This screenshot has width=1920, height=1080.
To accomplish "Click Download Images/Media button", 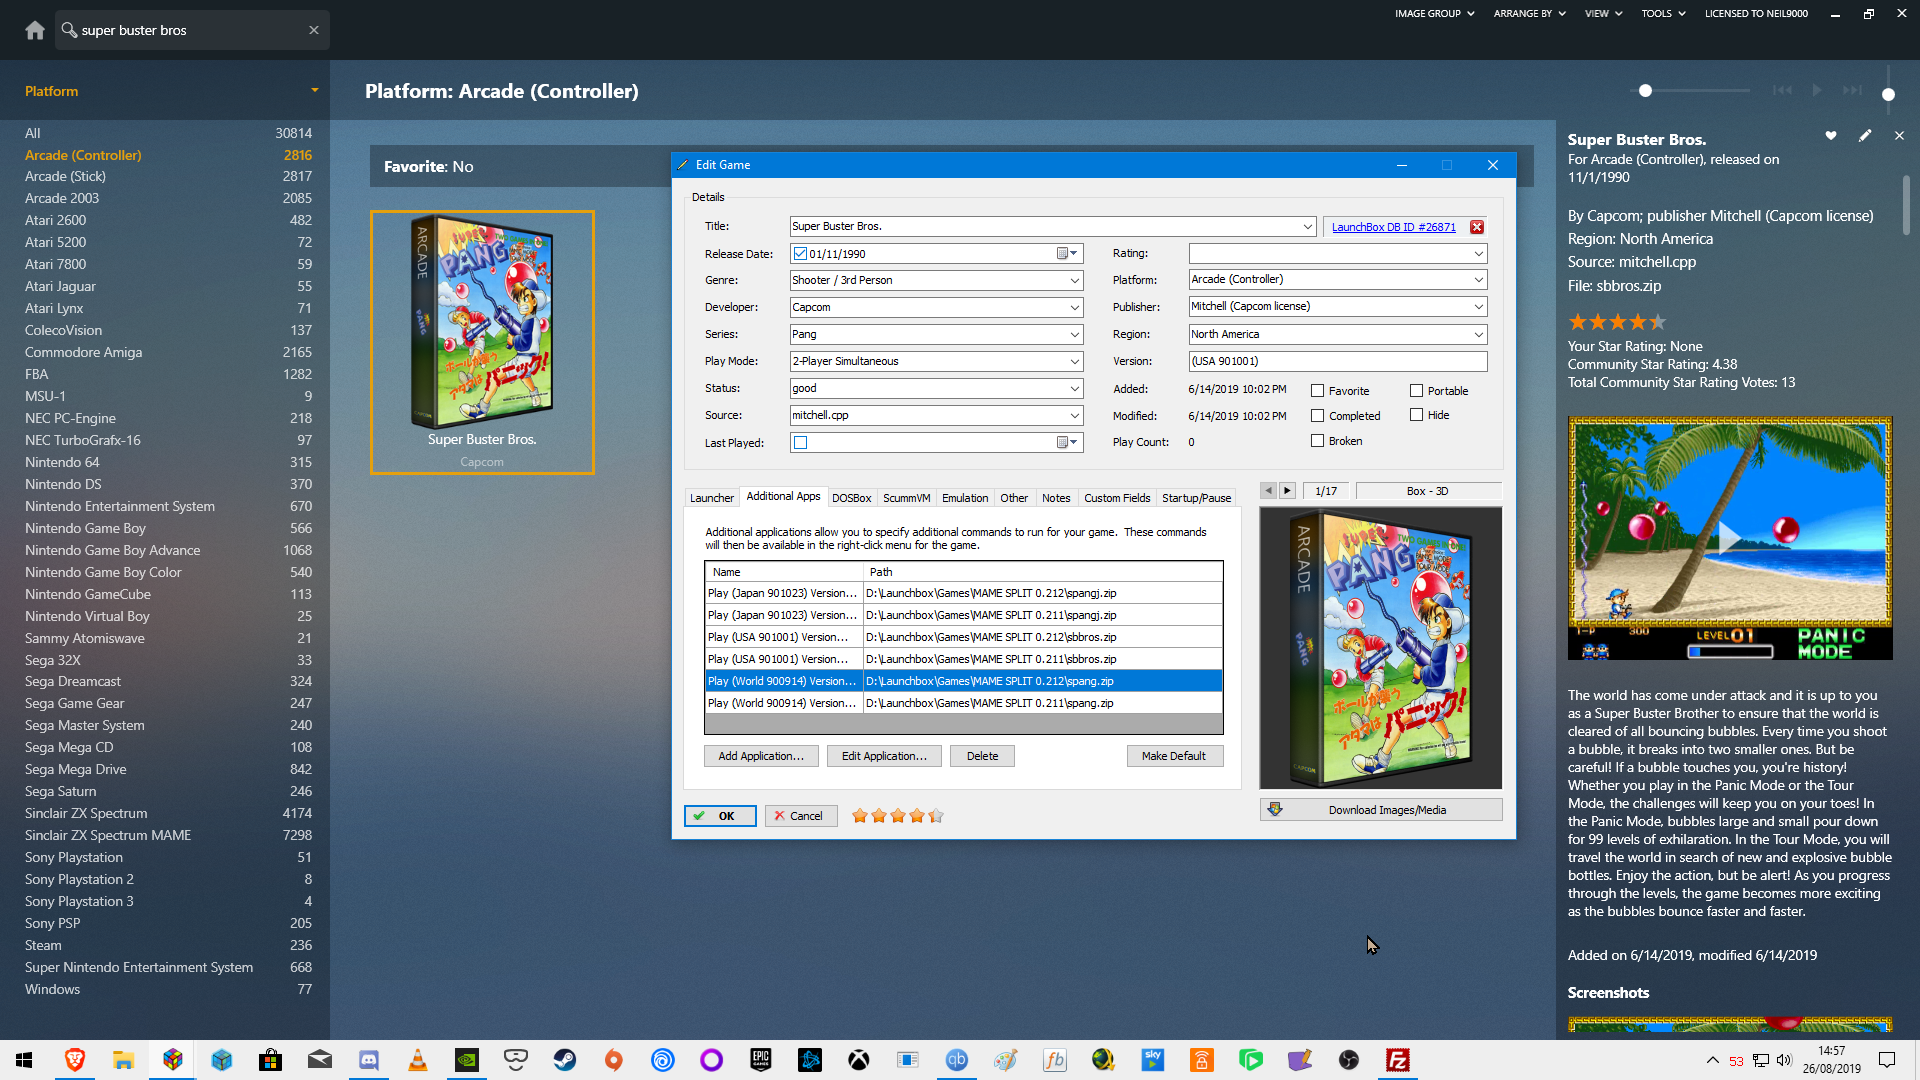I will [x=1381, y=810].
